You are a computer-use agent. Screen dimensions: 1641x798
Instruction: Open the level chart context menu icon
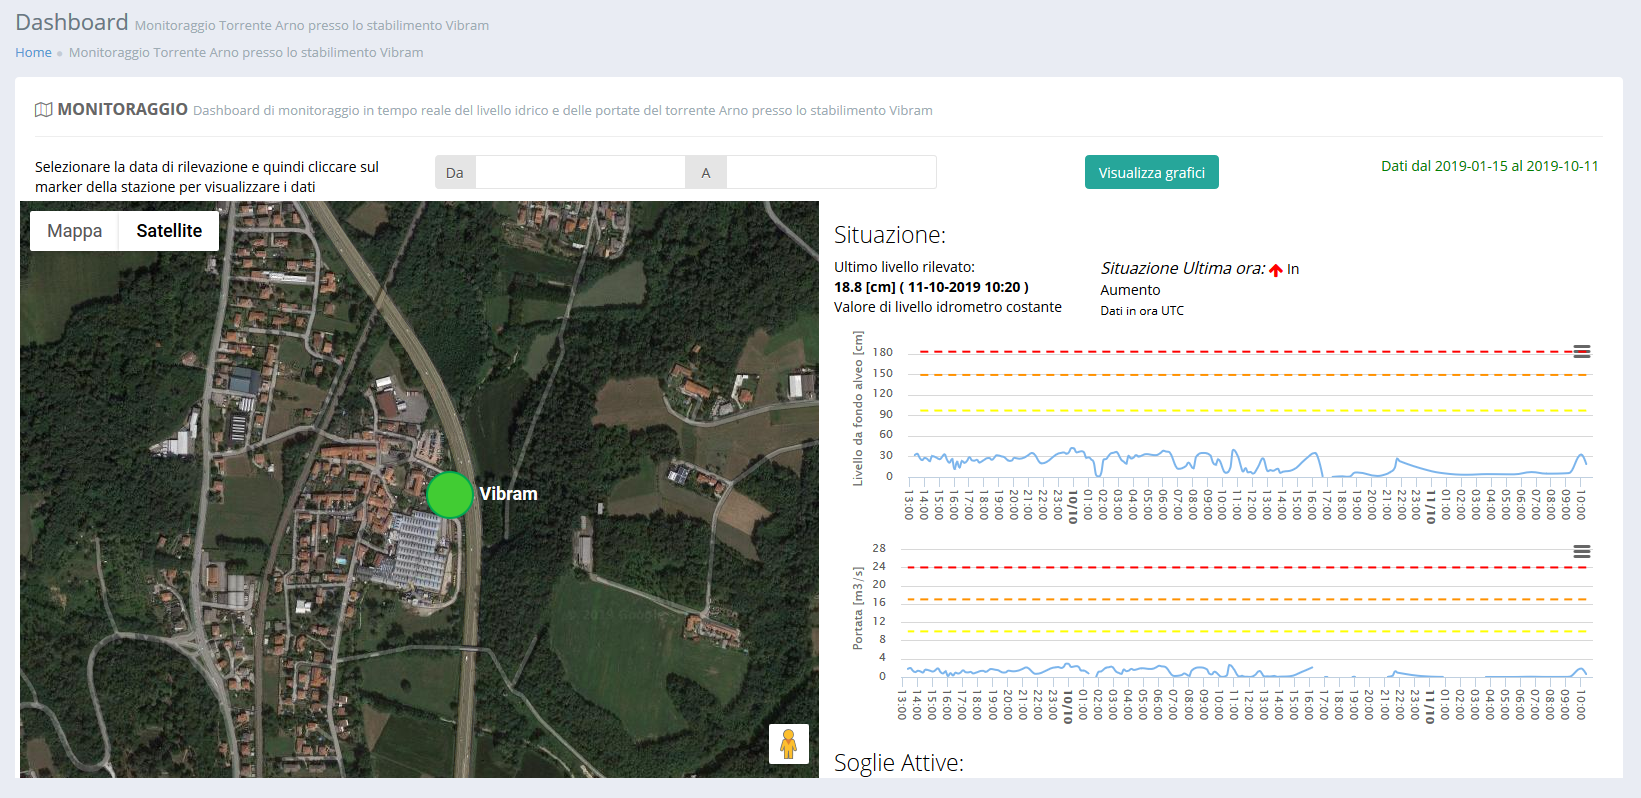click(x=1581, y=352)
